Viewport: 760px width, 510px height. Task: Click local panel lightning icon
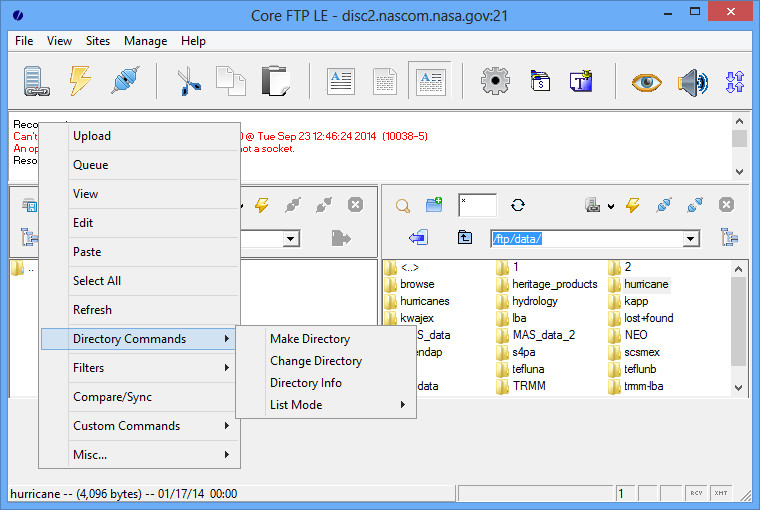click(262, 205)
